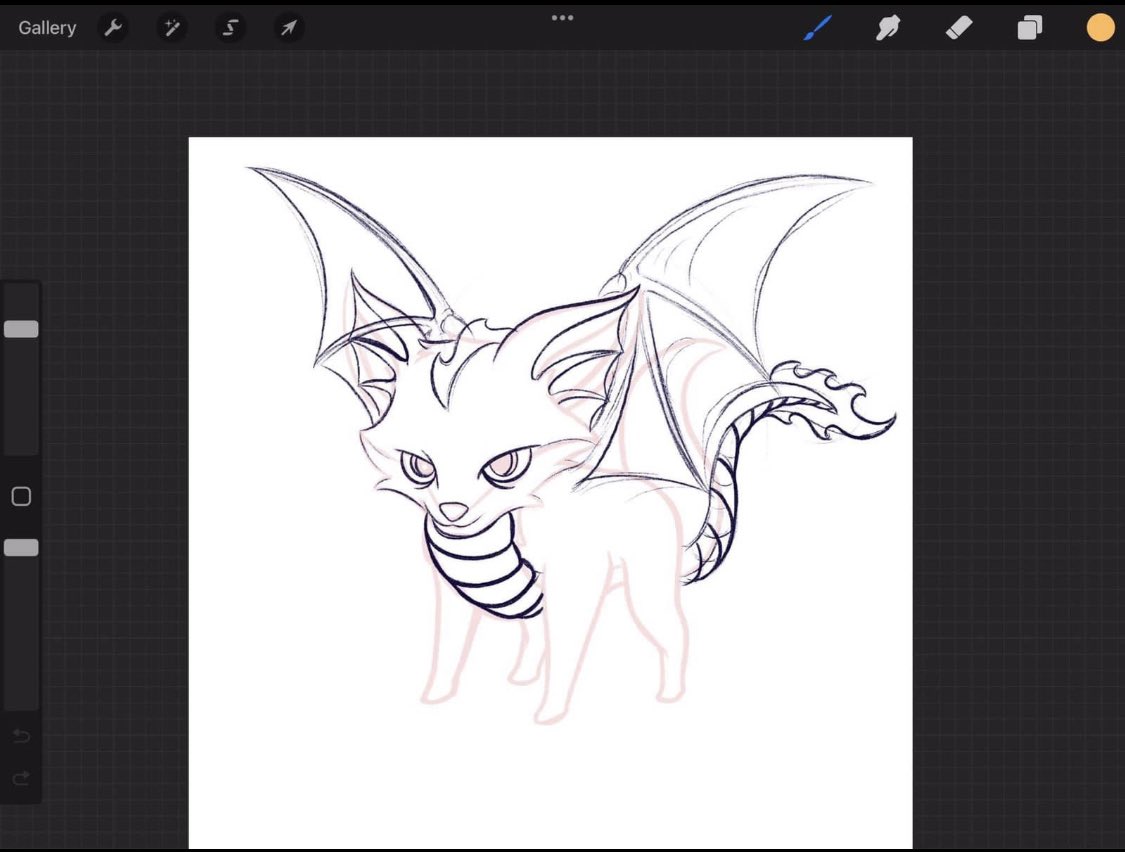
Task: Return to the Gallery
Action: click(47, 28)
